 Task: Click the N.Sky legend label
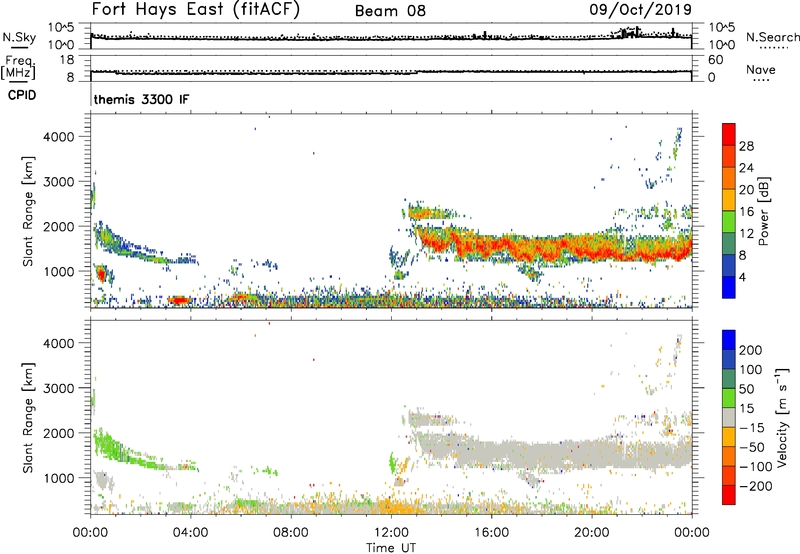click(x=19, y=37)
